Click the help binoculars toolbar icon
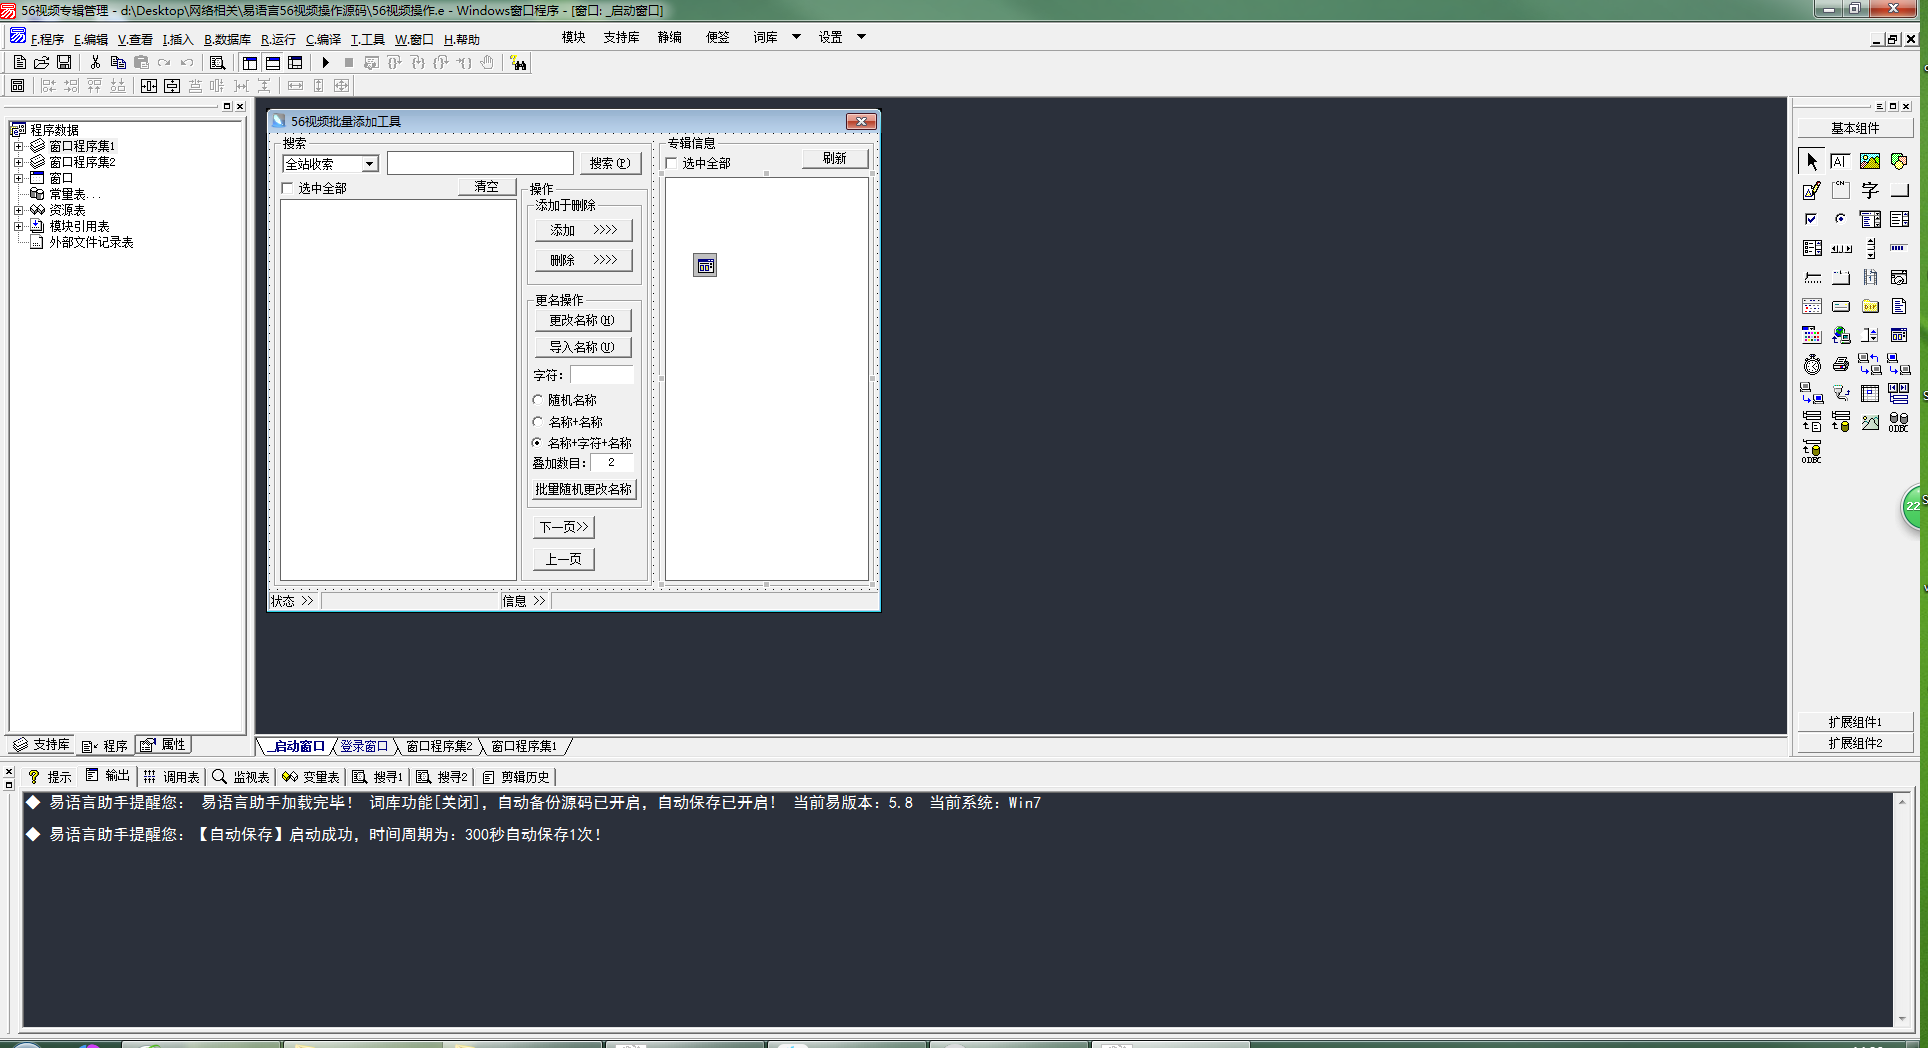The image size is (1928, 1048). (518, 63)
